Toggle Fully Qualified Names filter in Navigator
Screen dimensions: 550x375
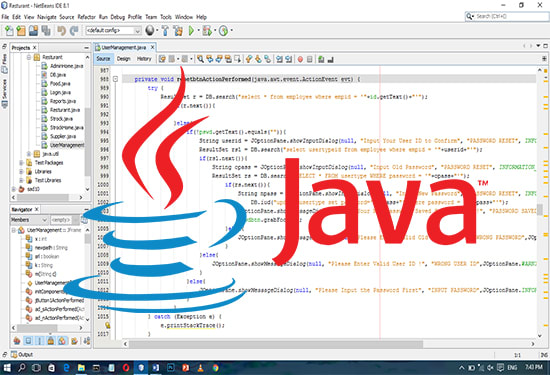pyautogui.click(x=74, y=340)
